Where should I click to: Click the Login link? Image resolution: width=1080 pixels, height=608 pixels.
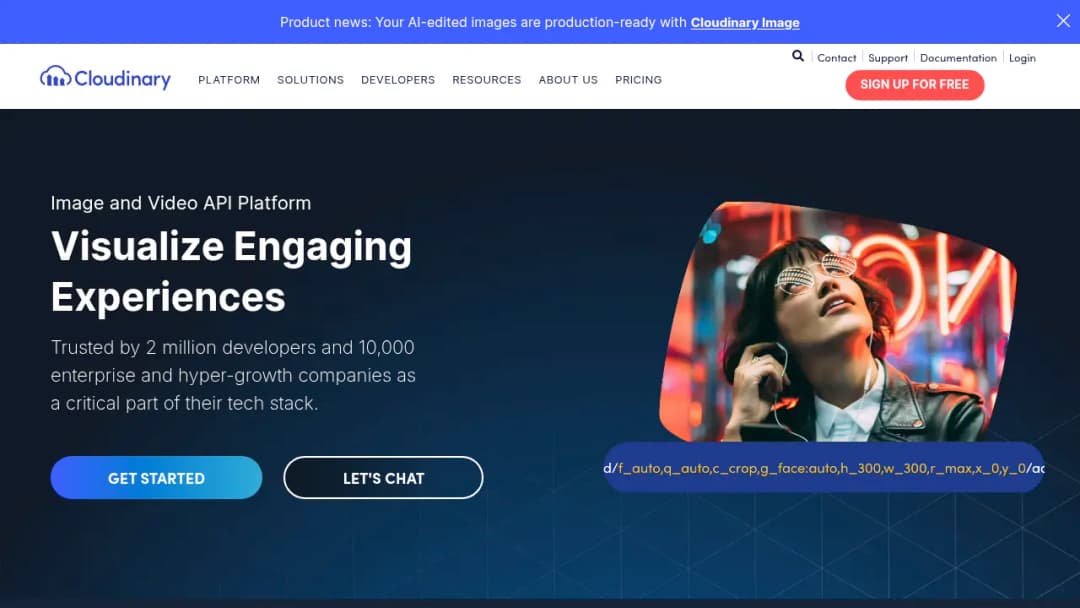(x=1021, y=58)
